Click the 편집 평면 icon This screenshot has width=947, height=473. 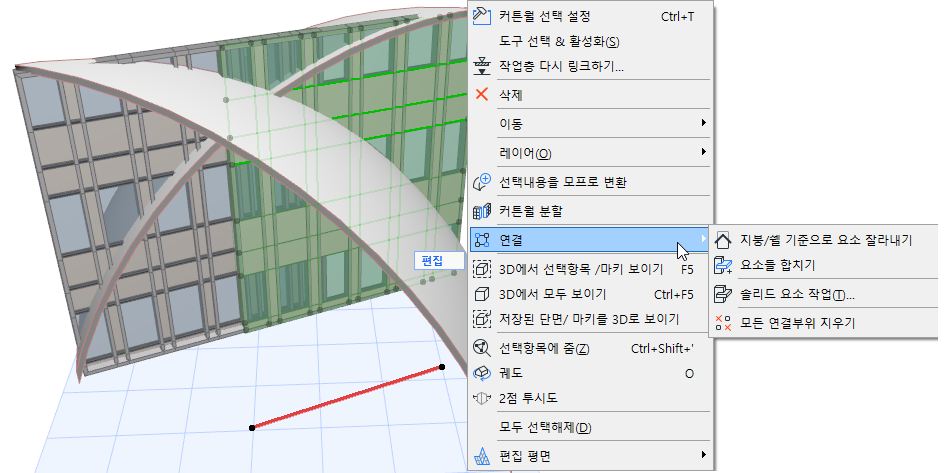[x=481, y=456]
